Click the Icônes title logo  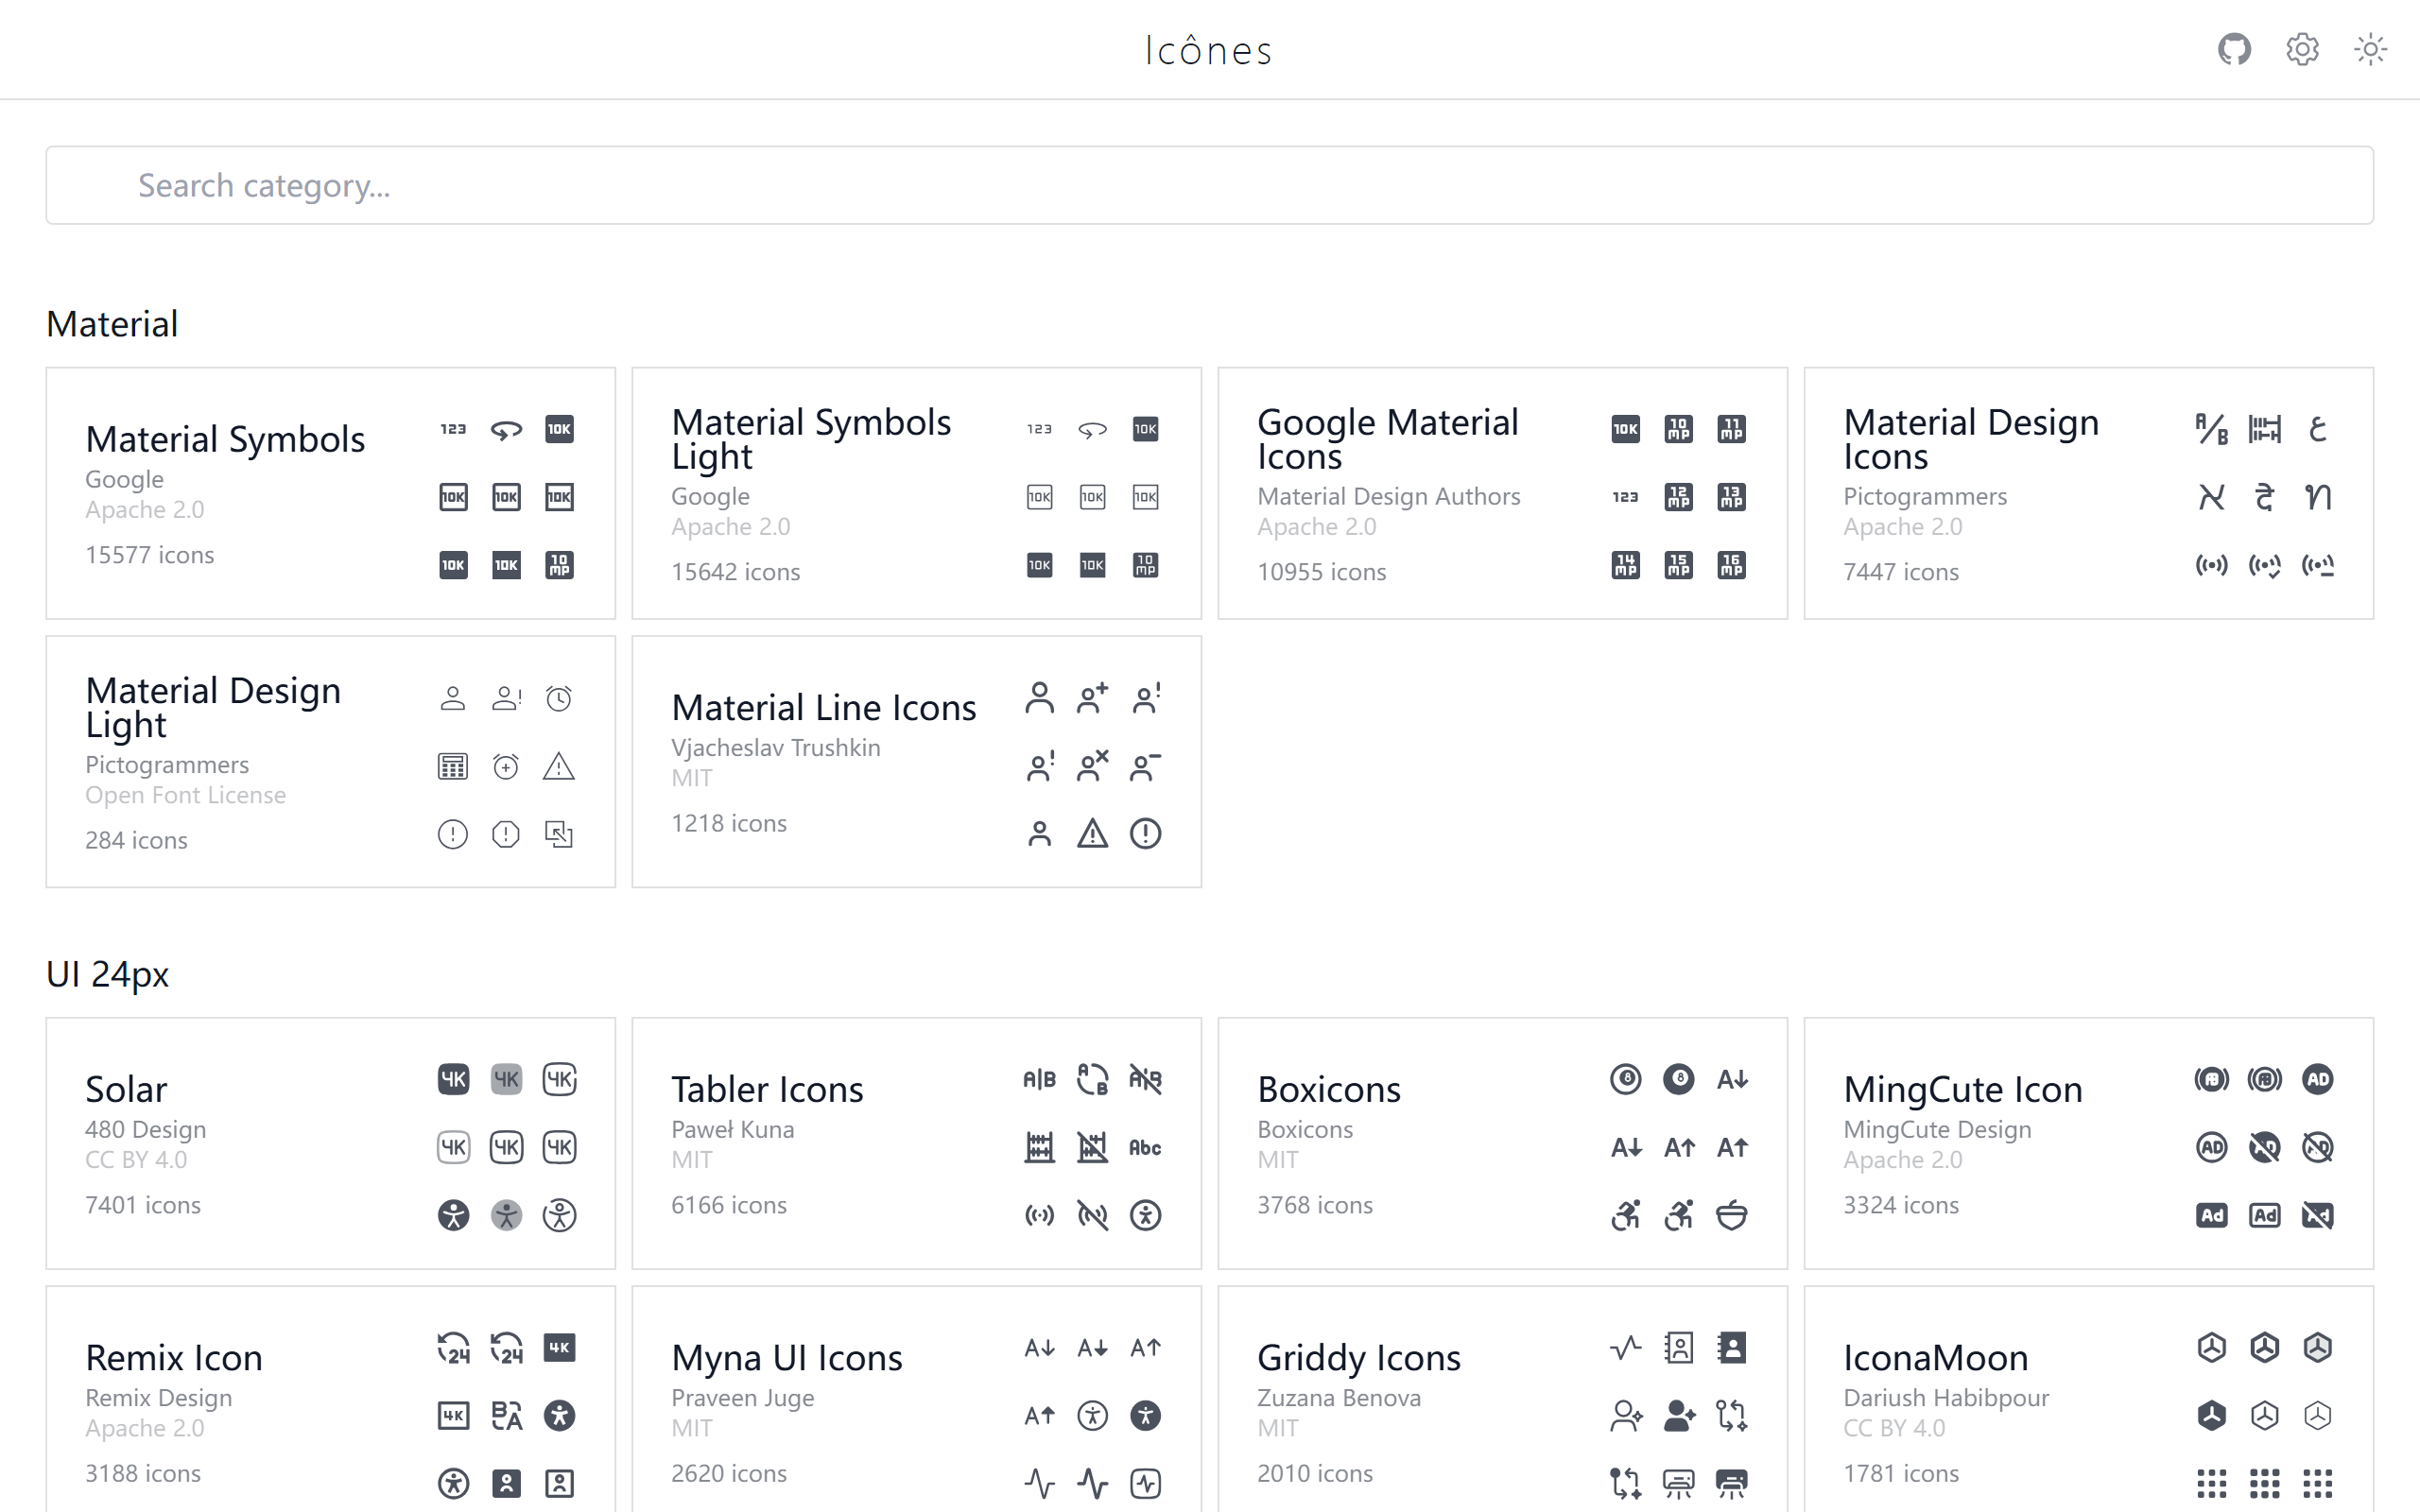1209,50
